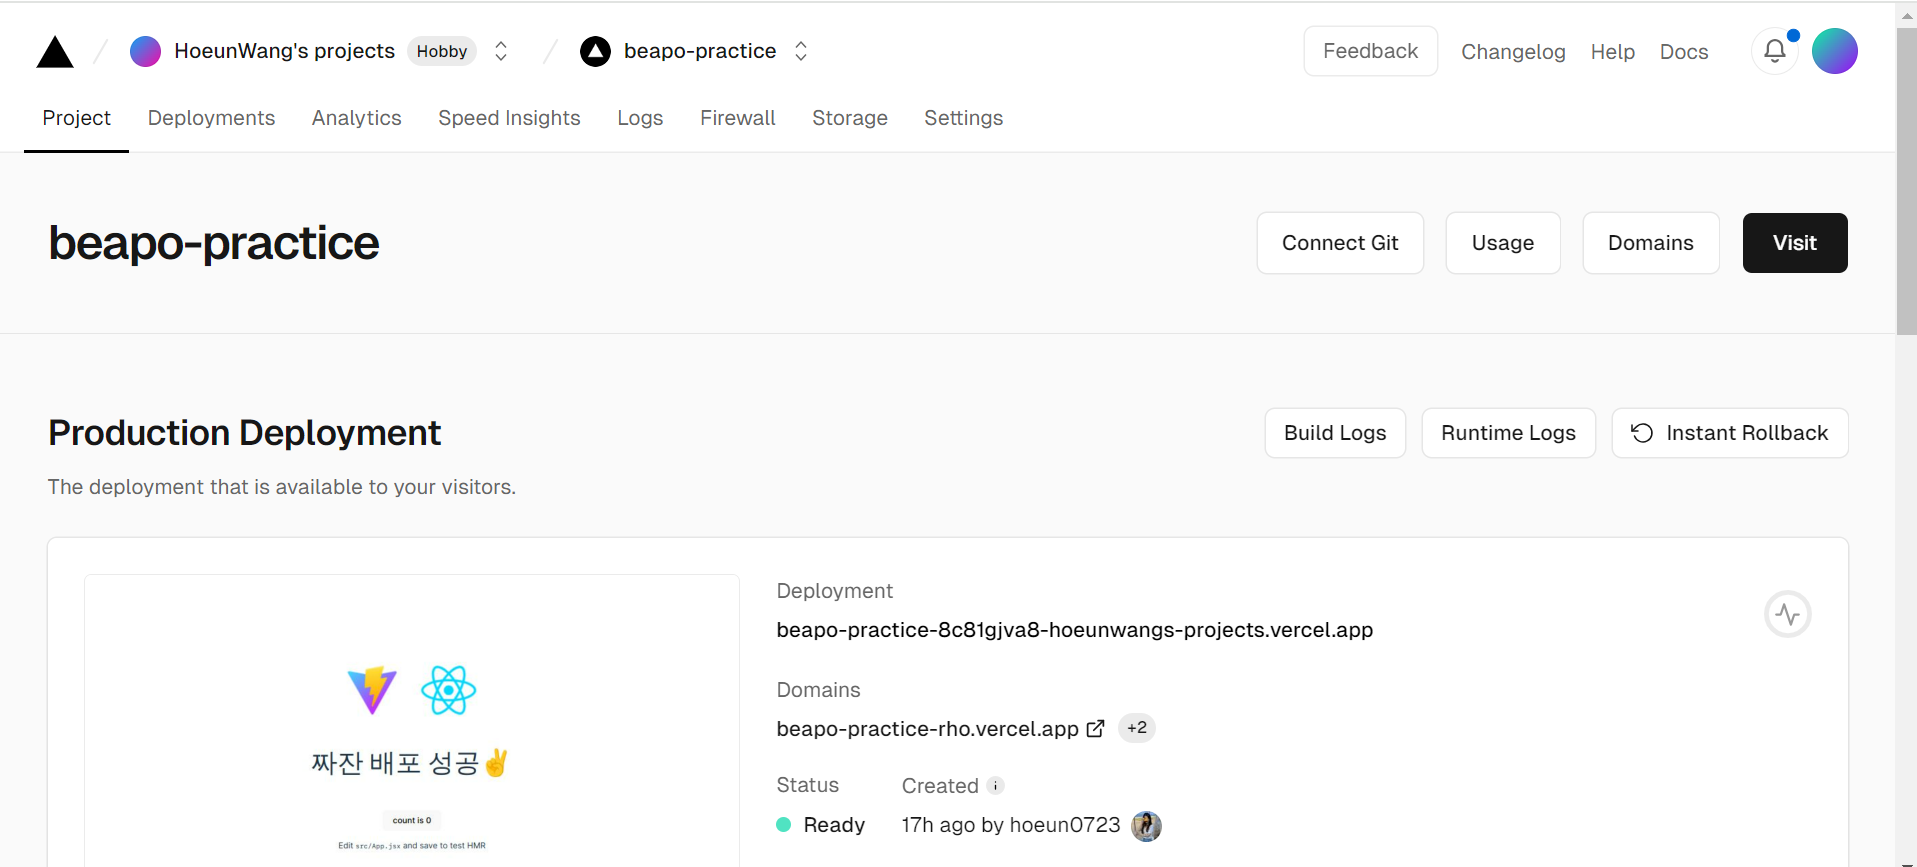Click the Instant Rollback button
The width and height of the screenshot is (1917, 867).
coord(1729,433)
